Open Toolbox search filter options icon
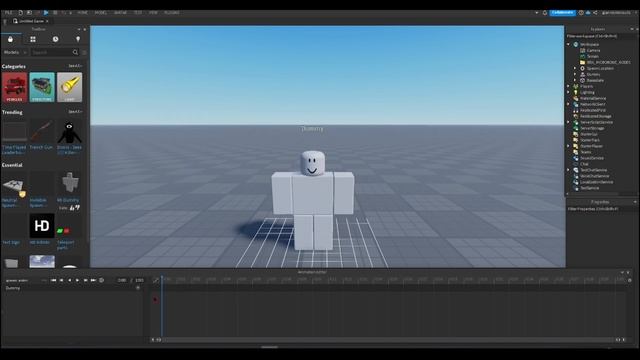This screenshot has height=360, width=640. click(84, 52)
